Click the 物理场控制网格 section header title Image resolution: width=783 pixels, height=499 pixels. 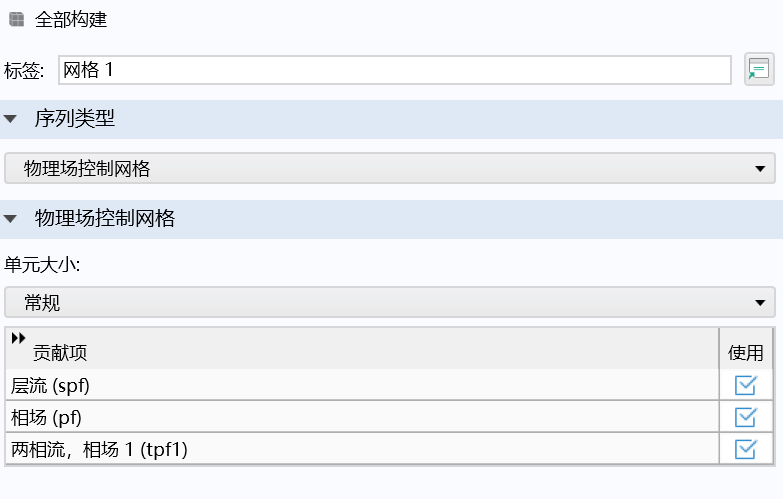[105, 219]
